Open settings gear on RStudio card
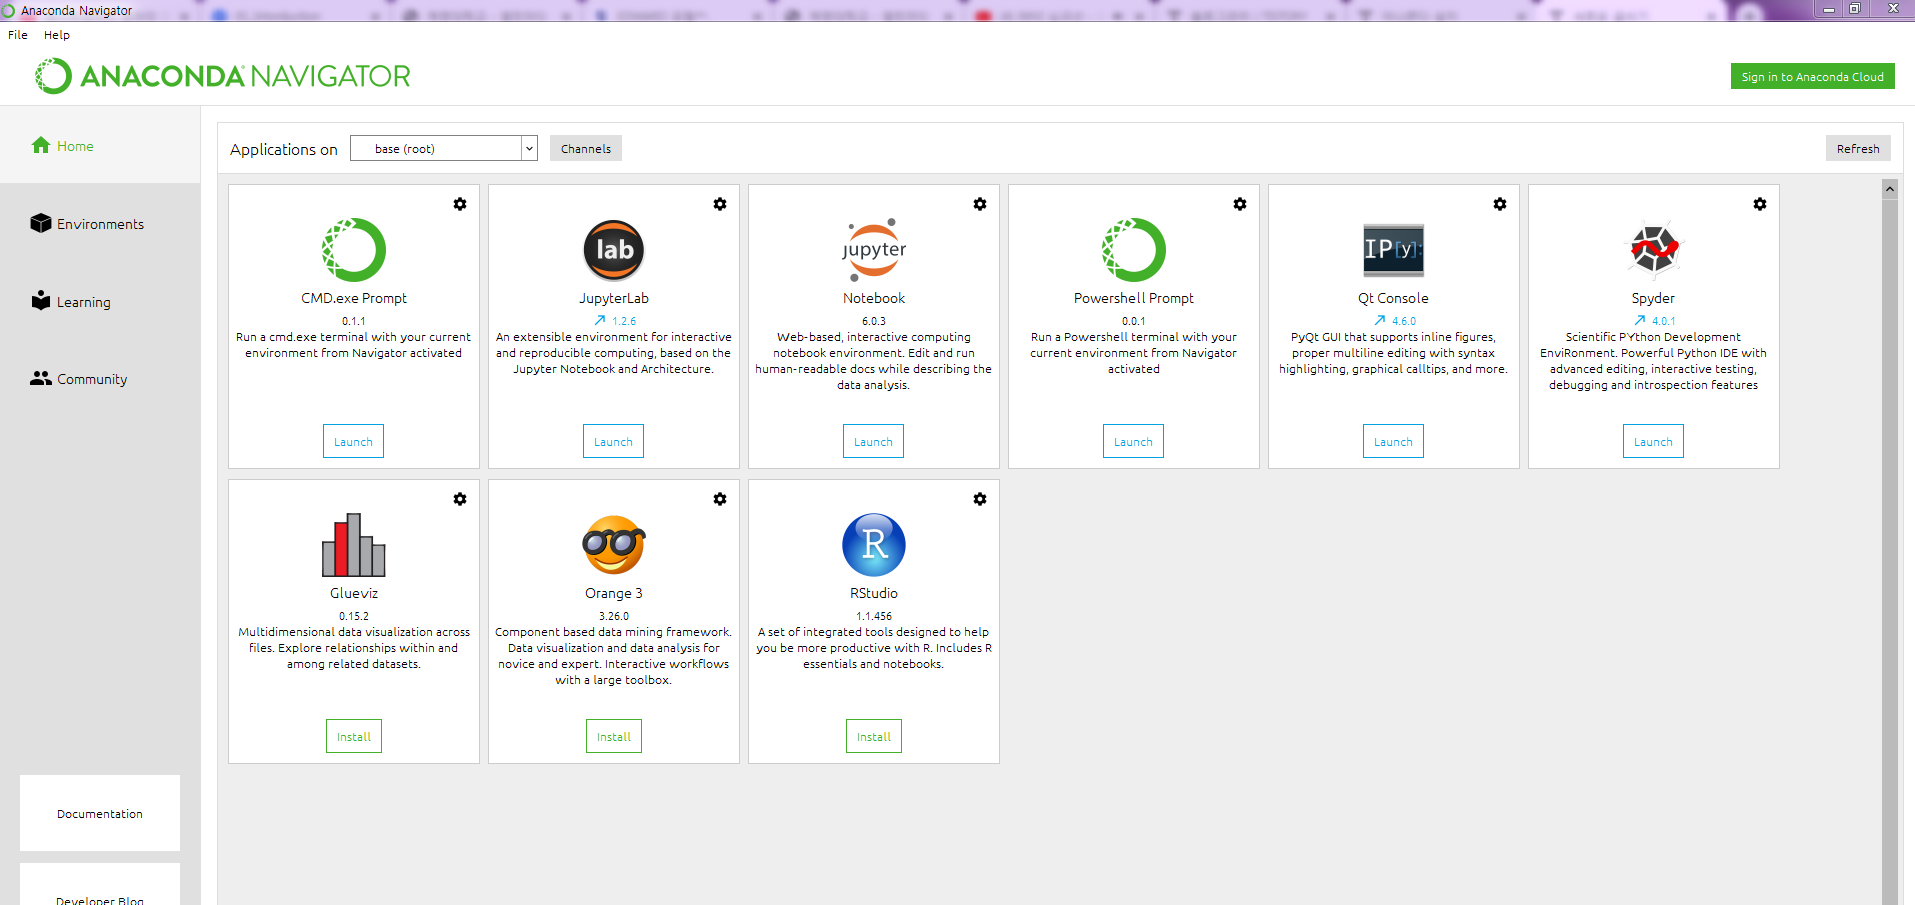The width and height of the screenshot is (1915, 905). coord(980,499)
